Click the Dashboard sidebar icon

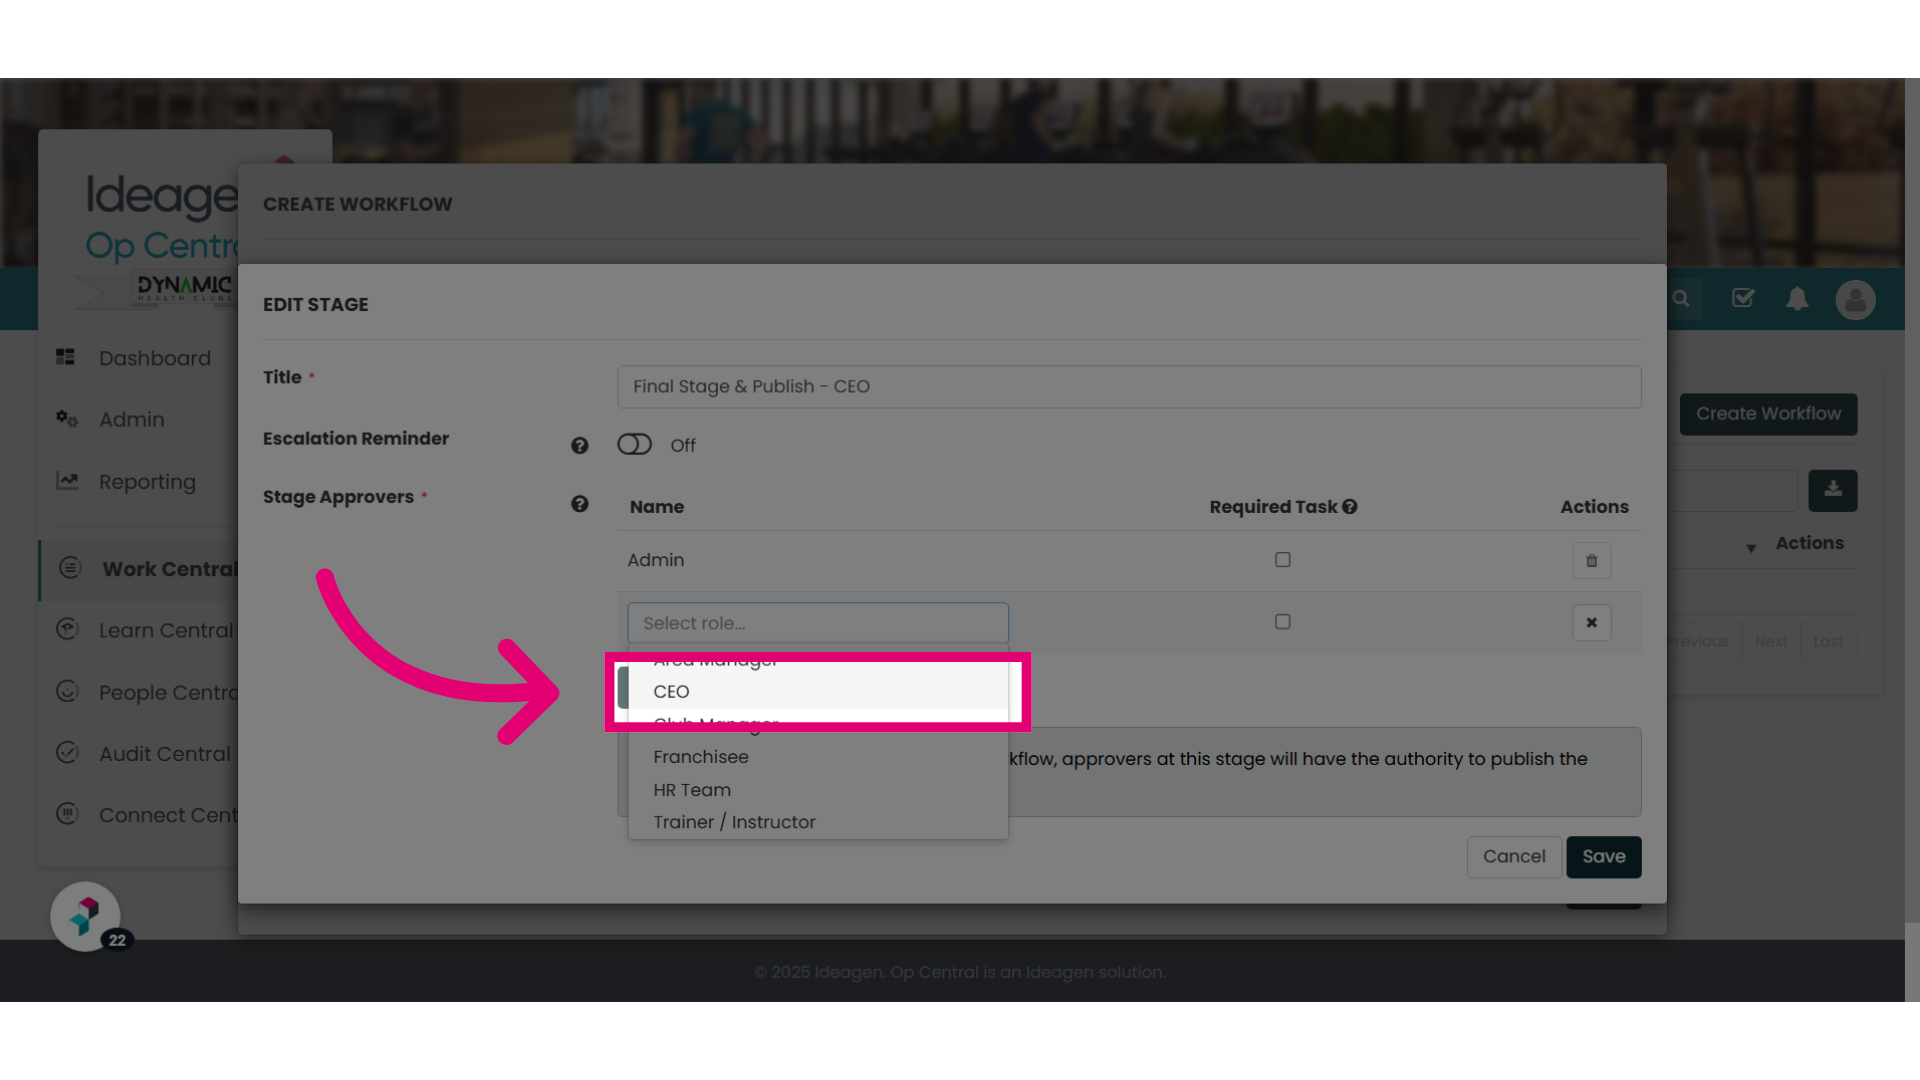66,357
